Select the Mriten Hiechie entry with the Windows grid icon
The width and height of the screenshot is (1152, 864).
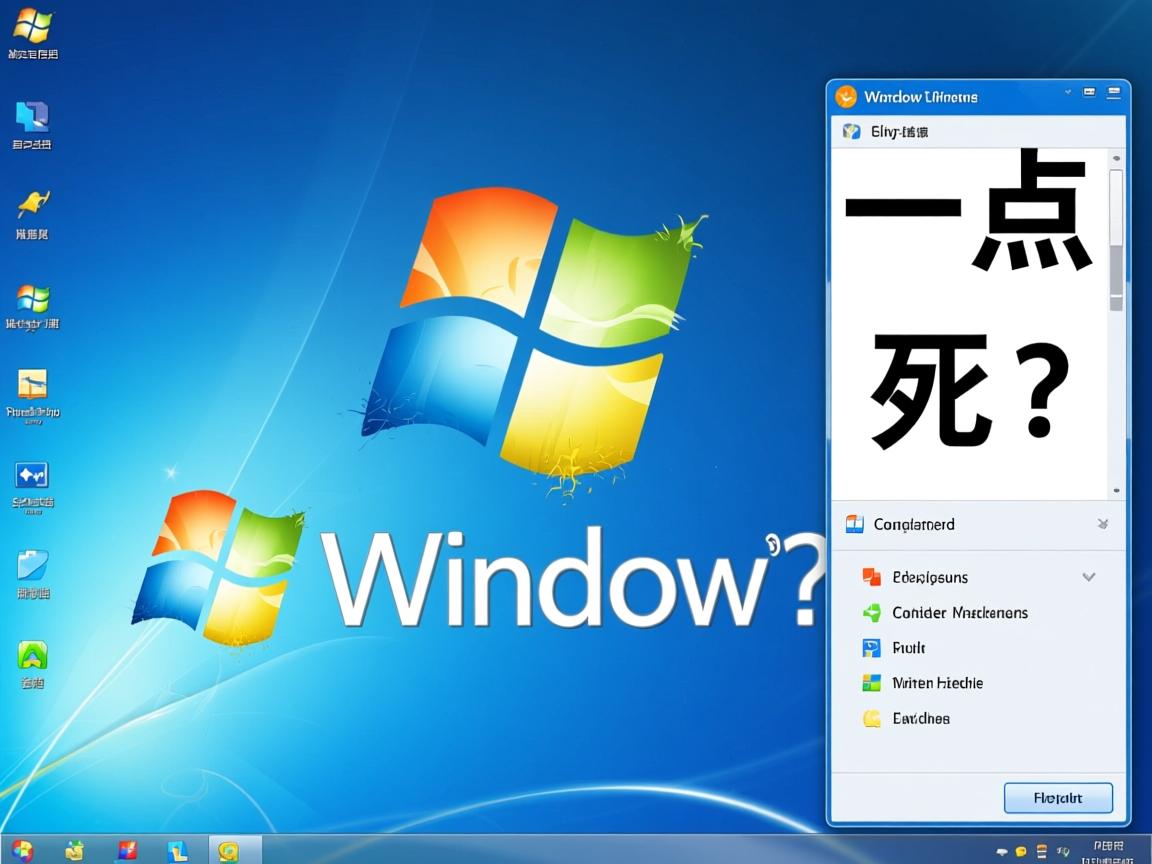940,683
